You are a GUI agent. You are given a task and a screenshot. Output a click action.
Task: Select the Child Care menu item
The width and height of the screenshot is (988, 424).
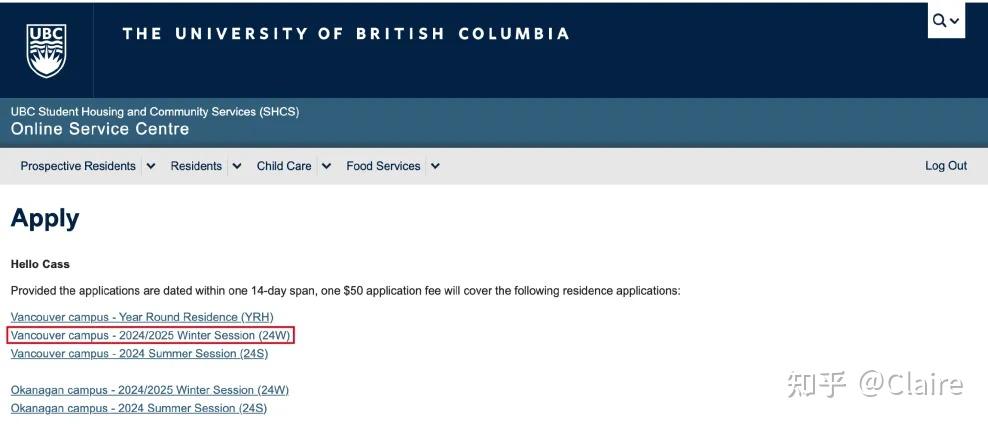[284, 166]
